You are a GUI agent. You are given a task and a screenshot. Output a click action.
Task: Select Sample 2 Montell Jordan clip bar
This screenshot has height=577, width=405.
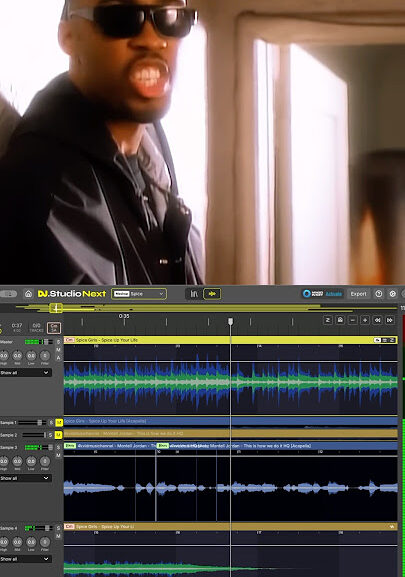(x=231, y=433)
